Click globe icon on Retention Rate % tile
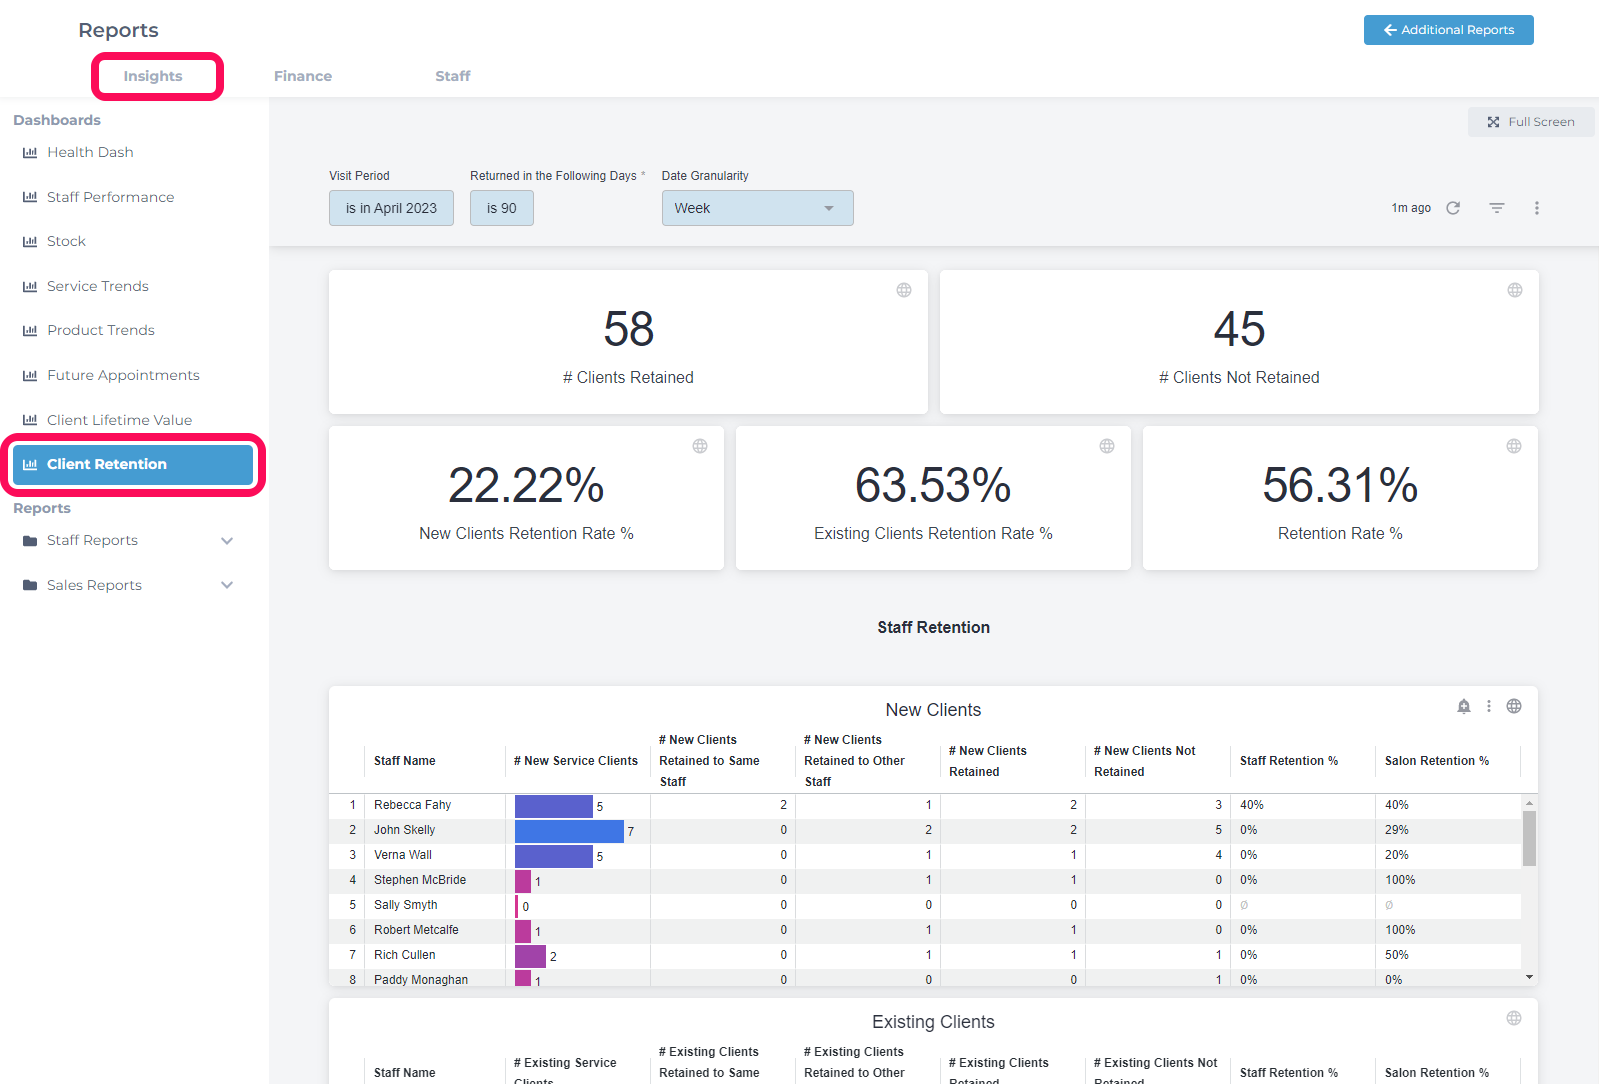 pyautogui.click(x=1513, y=446)
